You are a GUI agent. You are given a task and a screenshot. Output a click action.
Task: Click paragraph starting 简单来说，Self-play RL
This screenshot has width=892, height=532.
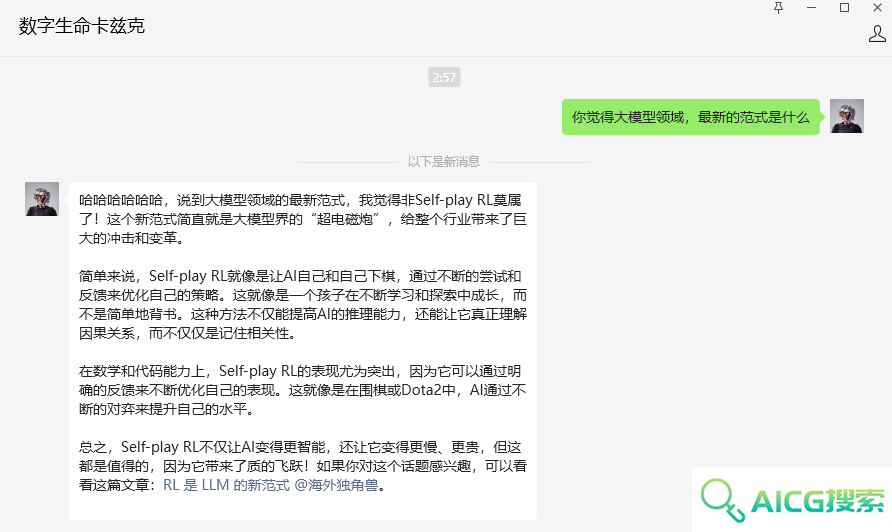pyautogui.click(x=303, y=304)
